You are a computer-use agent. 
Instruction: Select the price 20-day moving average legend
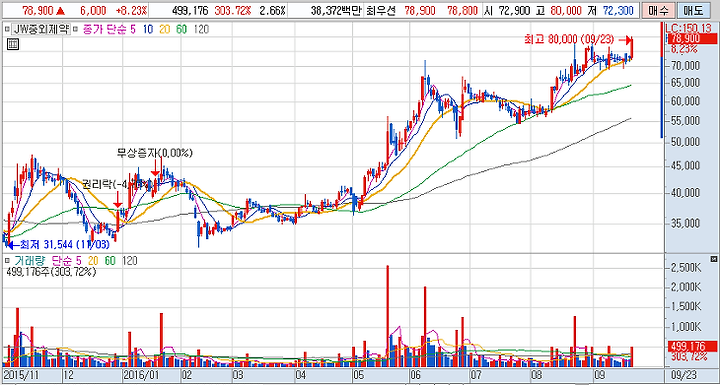[x=164, y=30]
